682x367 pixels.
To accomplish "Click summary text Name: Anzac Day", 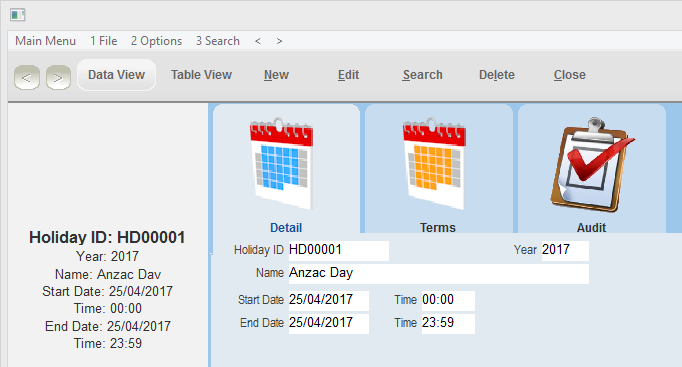I will [x=108, y=274].
